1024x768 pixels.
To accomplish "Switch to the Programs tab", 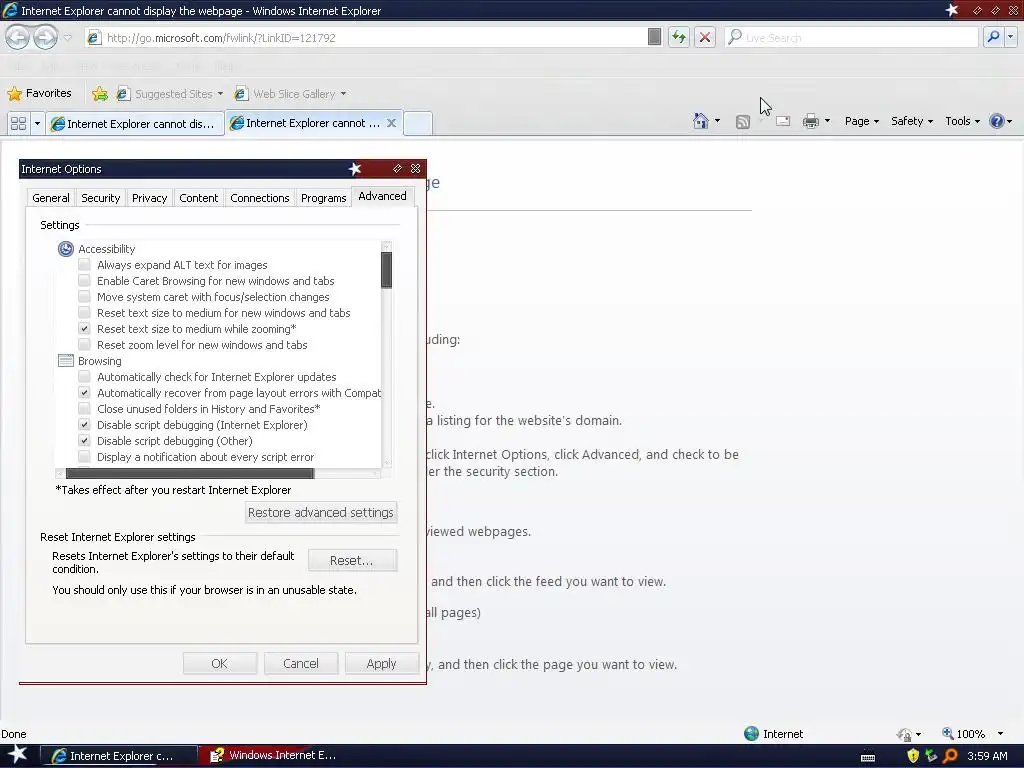I will [323, 198].
